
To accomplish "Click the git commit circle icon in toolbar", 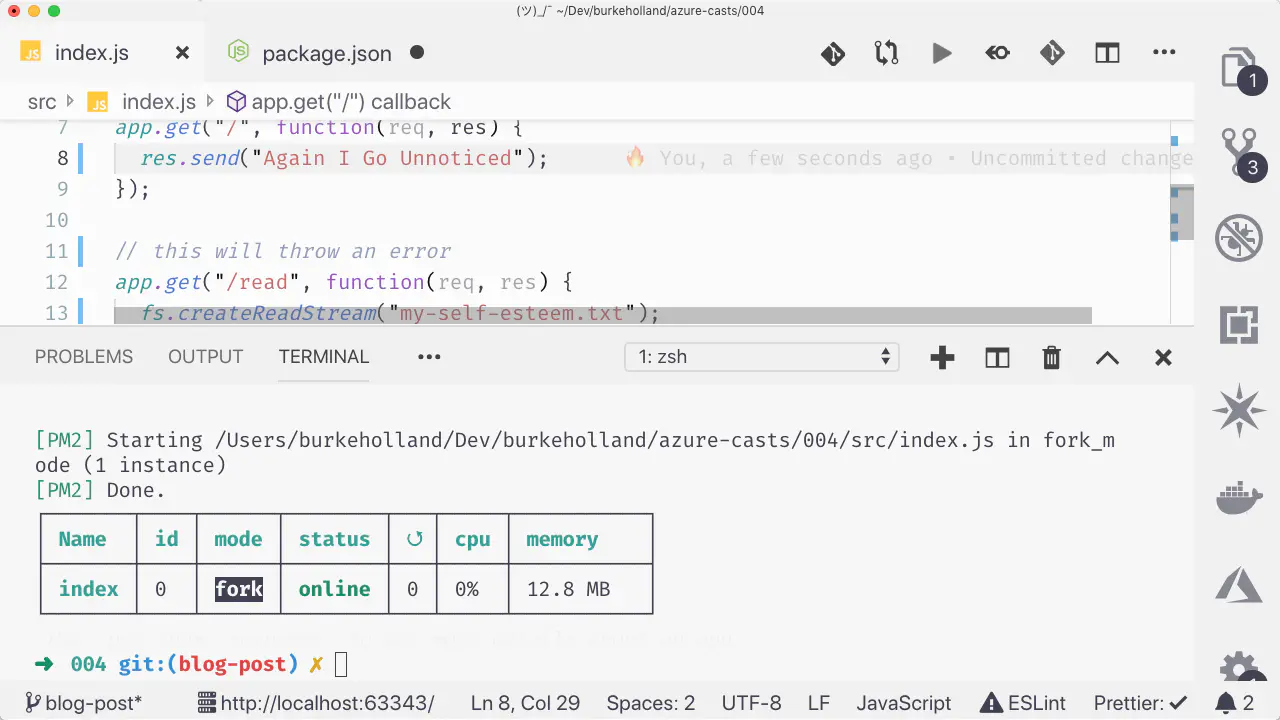I will click(x=997, y=53).
